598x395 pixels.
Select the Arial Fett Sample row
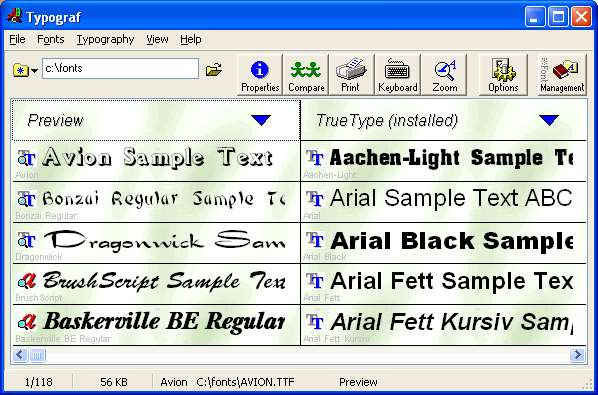tap(444, 284)
